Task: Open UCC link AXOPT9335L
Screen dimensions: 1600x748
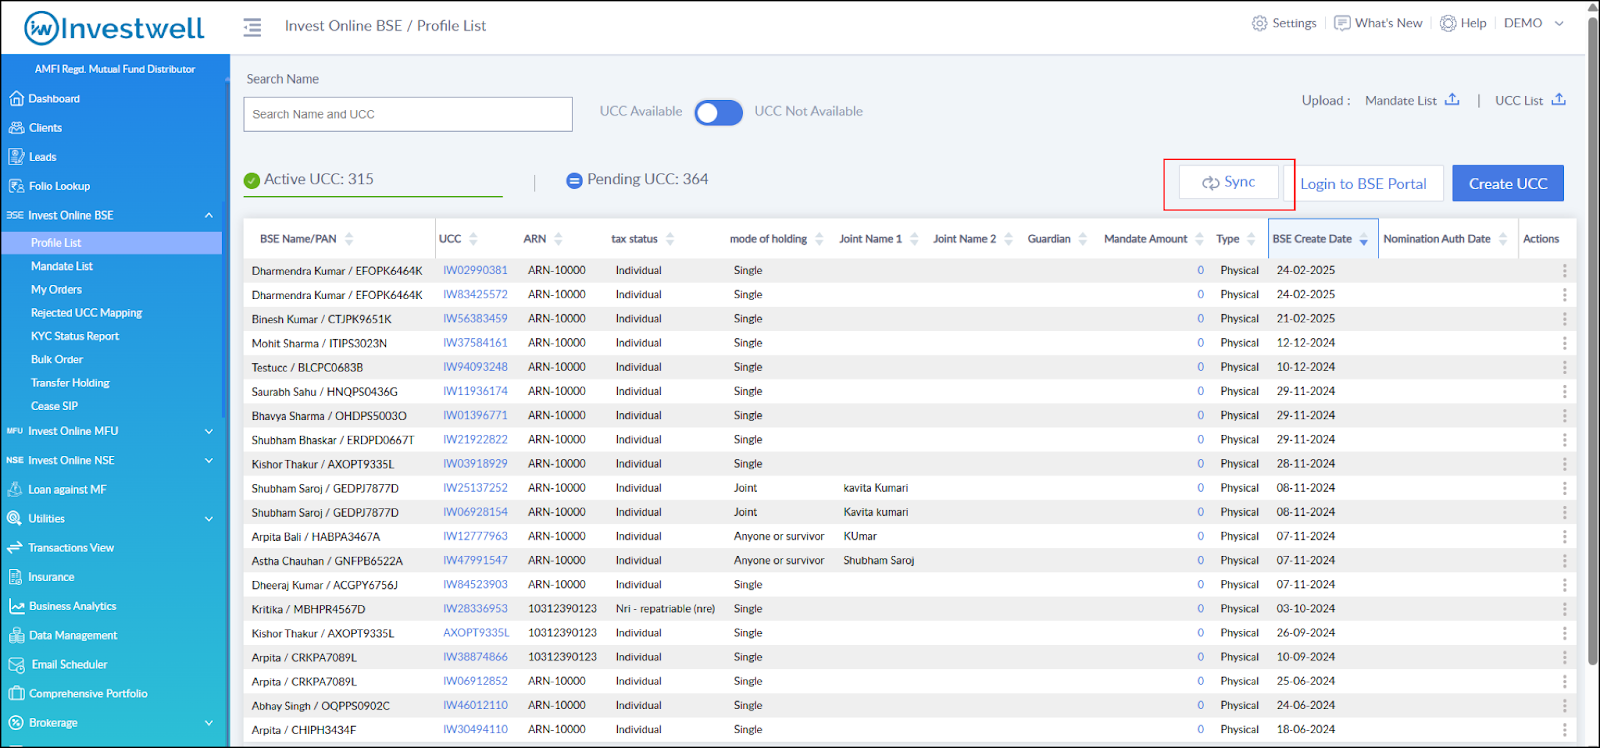Action: coord(476,633)
